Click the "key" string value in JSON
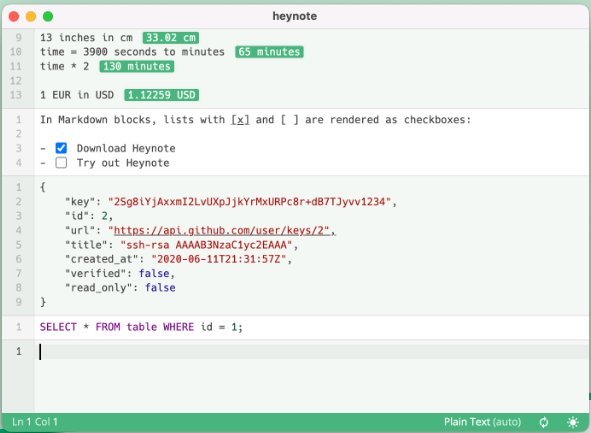This screenshot has height=433, width=591. 250,202
